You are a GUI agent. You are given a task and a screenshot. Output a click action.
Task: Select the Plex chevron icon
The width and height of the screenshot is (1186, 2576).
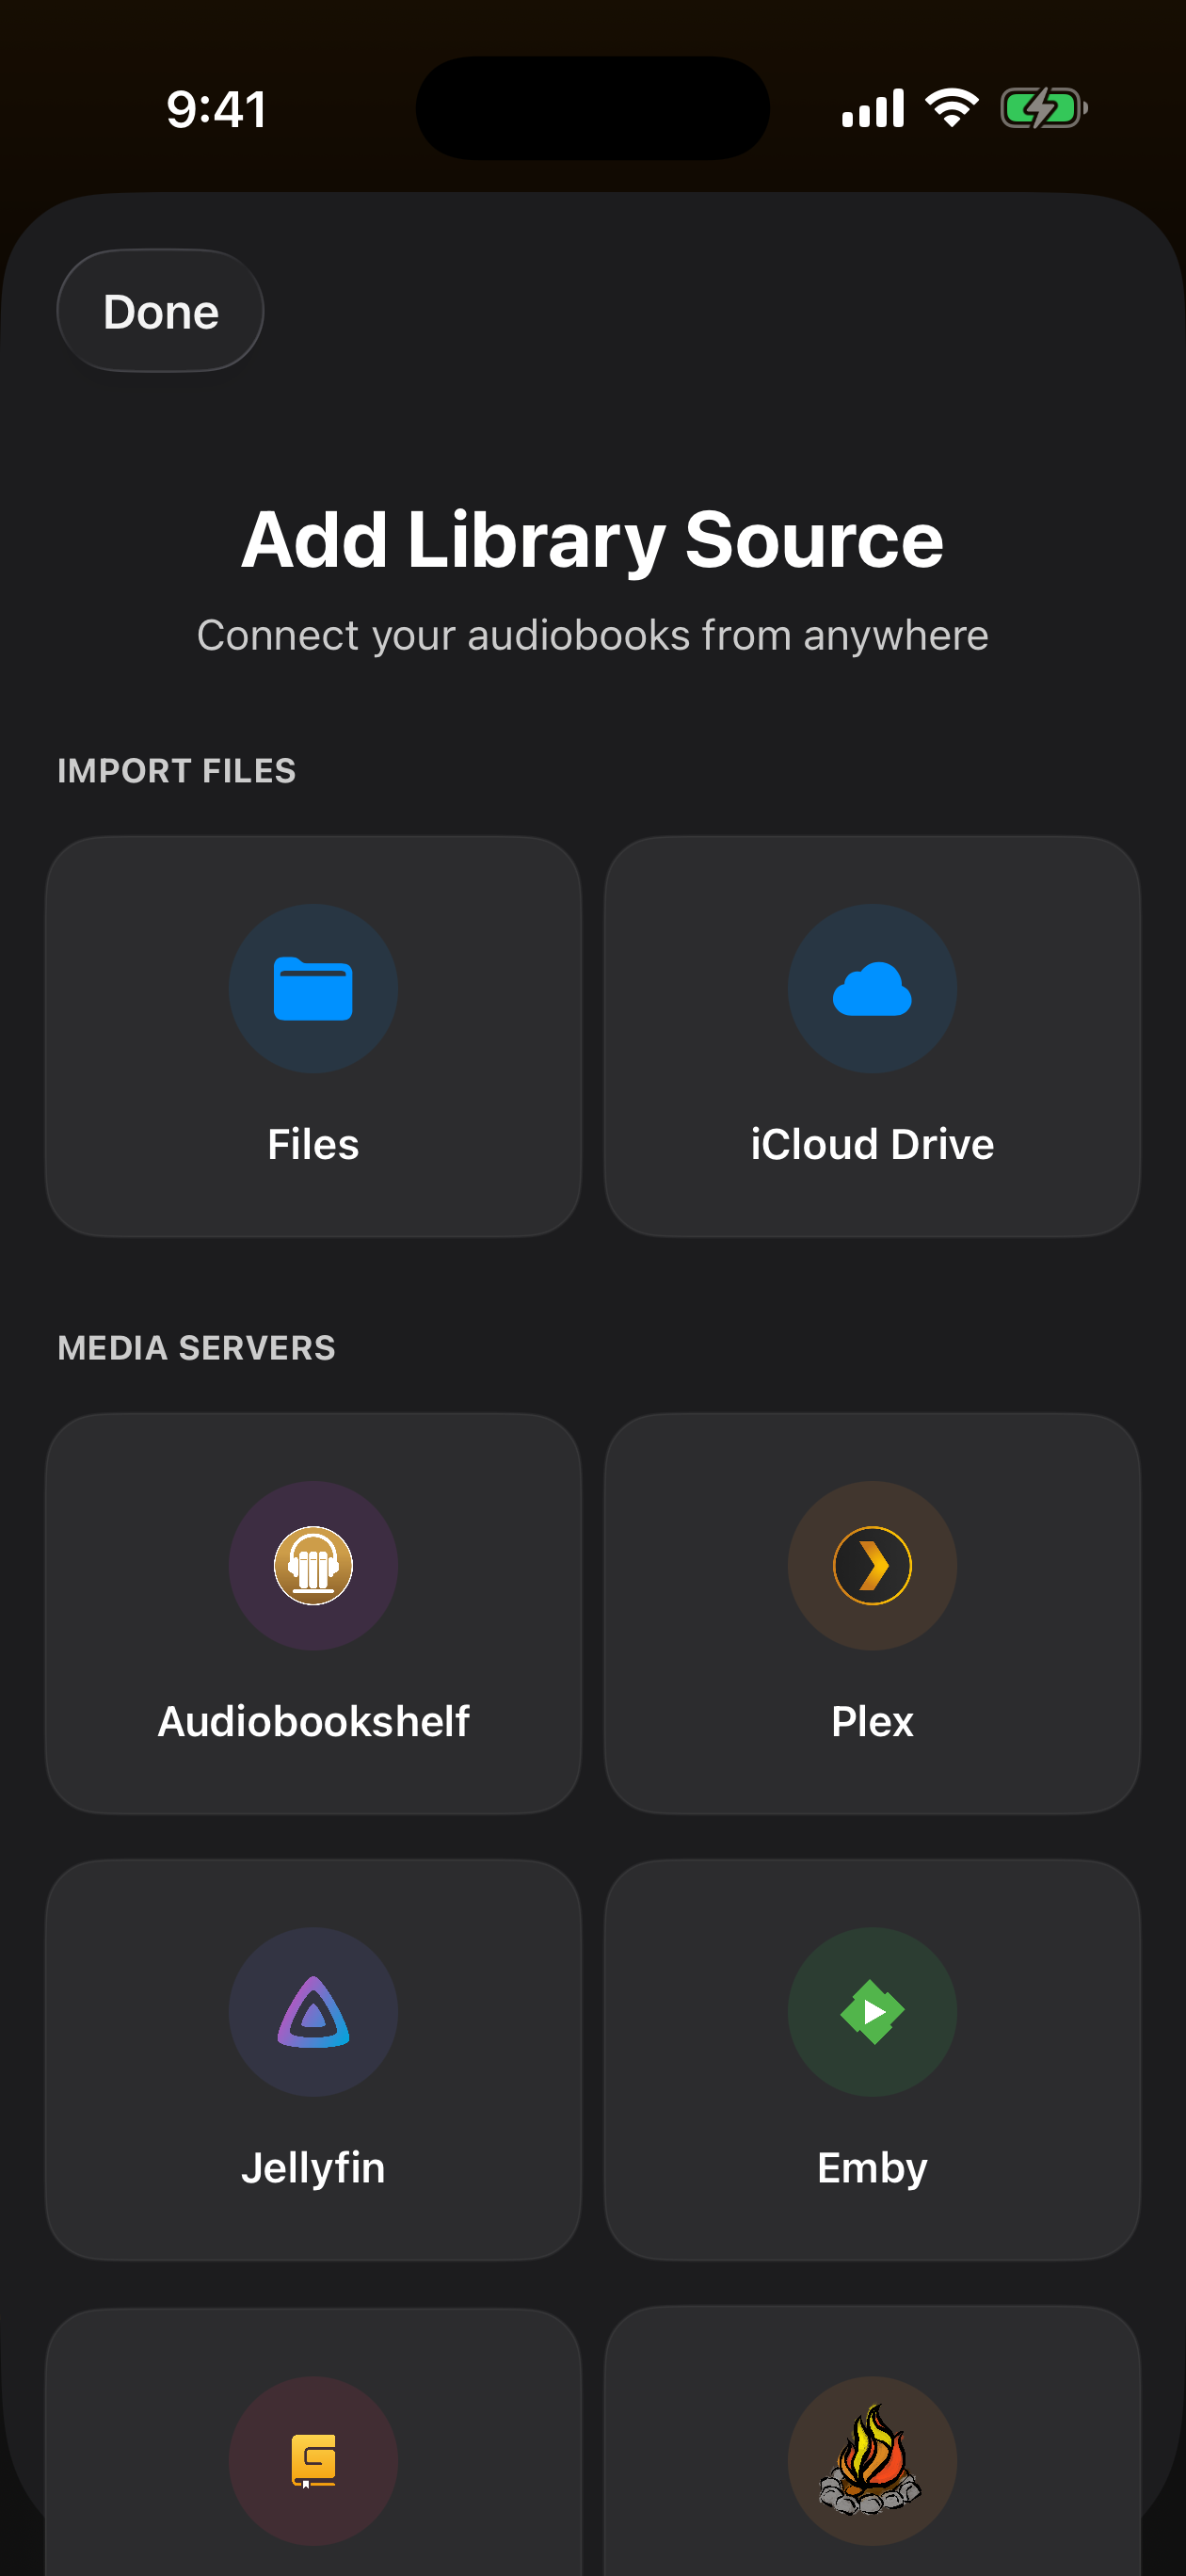click(872, 1565)
